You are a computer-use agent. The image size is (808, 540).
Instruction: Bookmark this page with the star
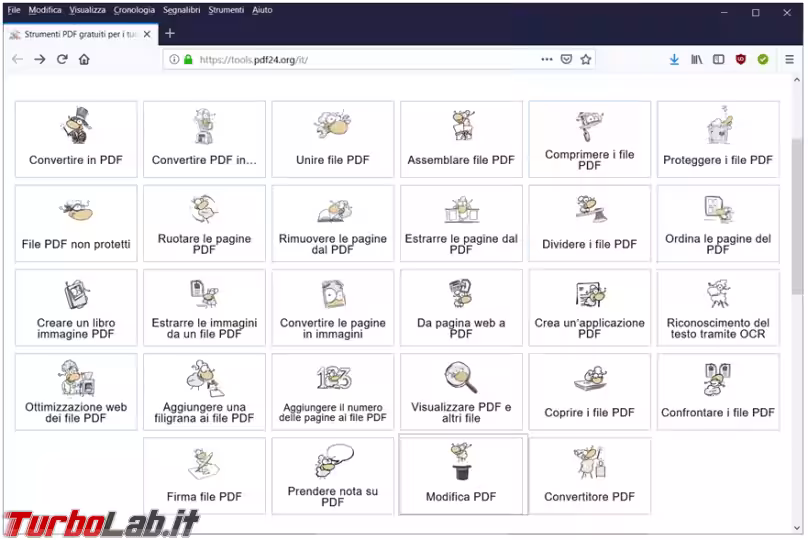click(585, 59)
